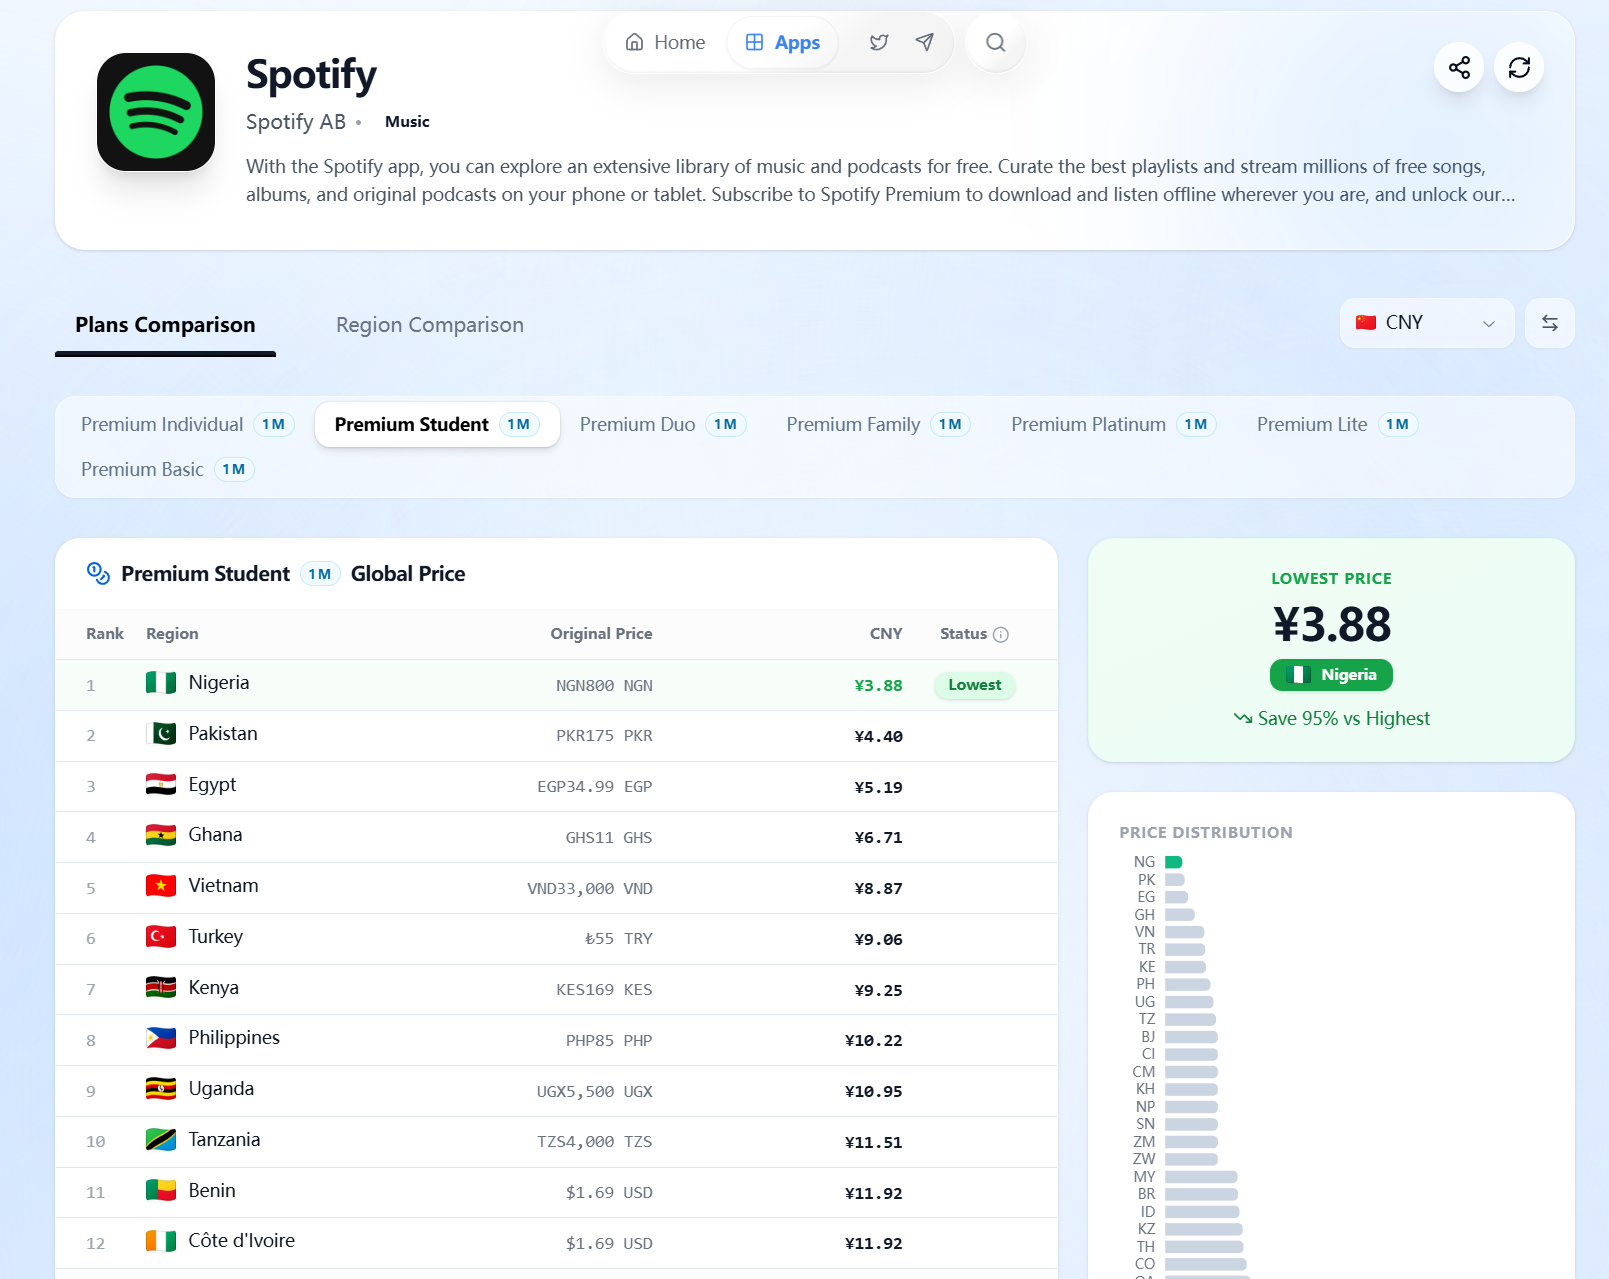Click the Egypt flag icon
The width and height of the screenshot is (1609, 1279).
pyautogui.click(x=161, y=785)
